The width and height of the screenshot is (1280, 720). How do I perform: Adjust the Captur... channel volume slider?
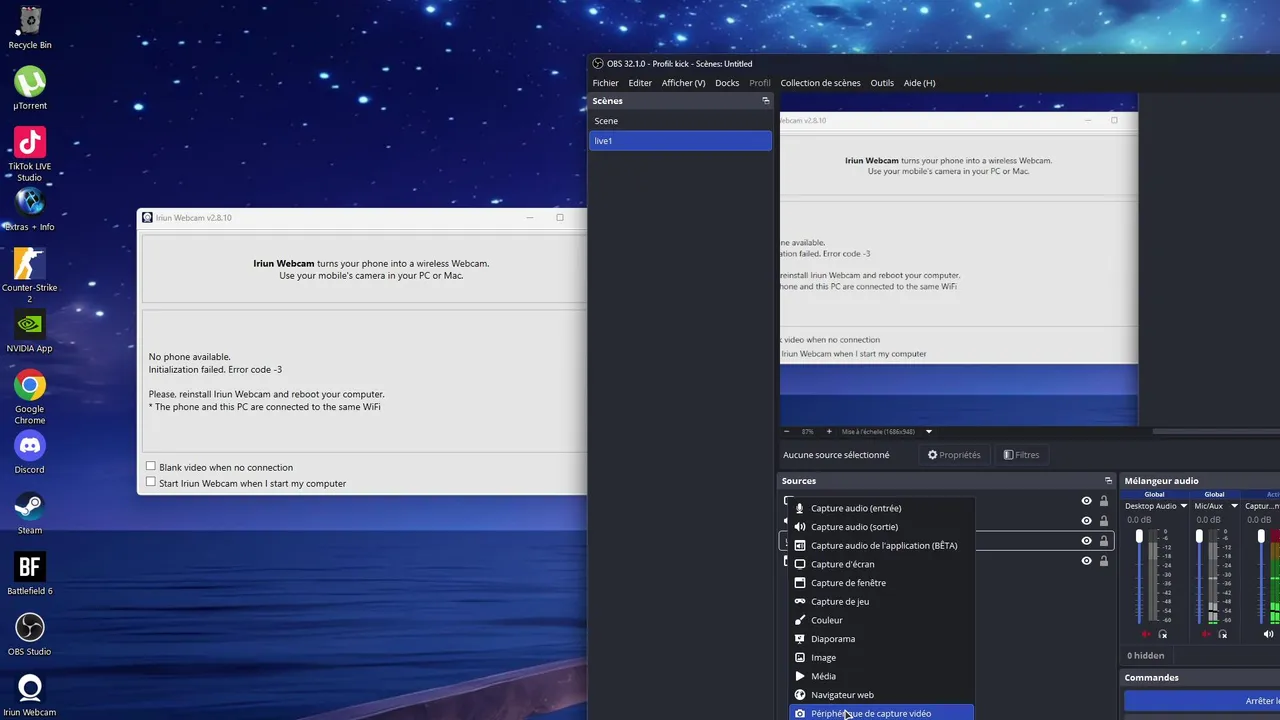(1261, 575)
